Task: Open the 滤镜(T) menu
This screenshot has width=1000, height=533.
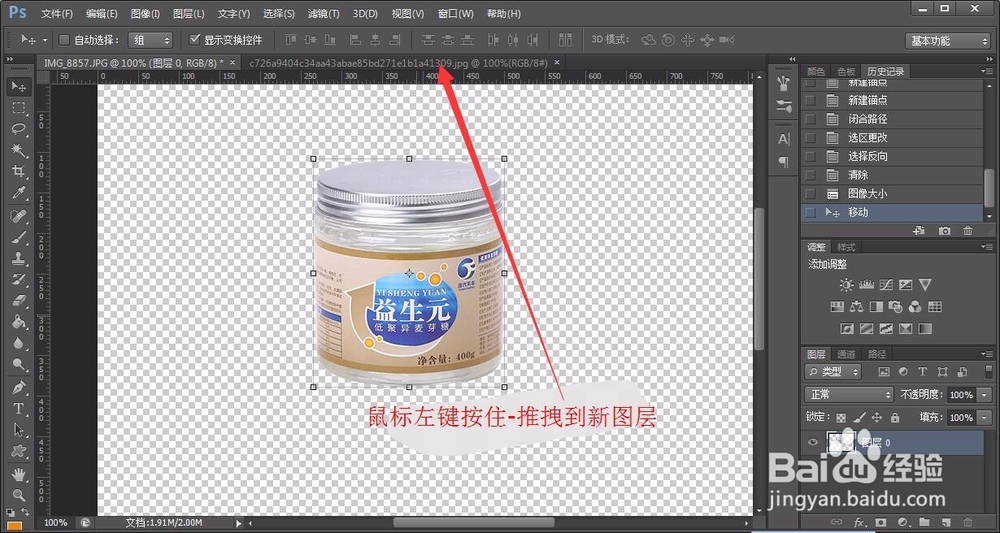Action: tap(323, 13)
